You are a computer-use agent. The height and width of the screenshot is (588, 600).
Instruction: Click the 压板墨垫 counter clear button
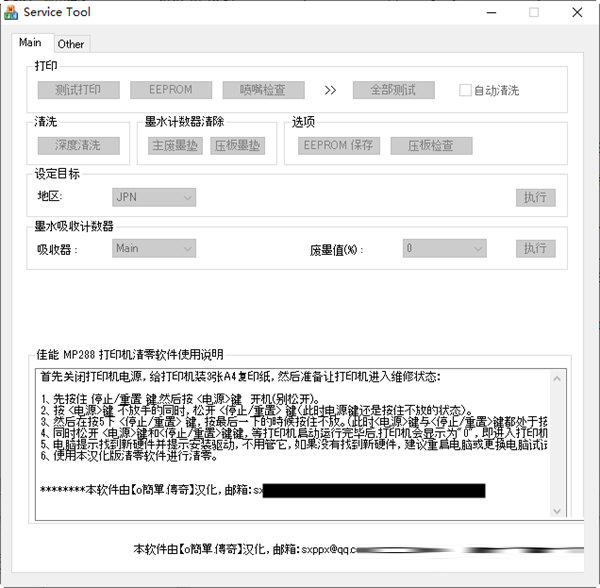238,146
